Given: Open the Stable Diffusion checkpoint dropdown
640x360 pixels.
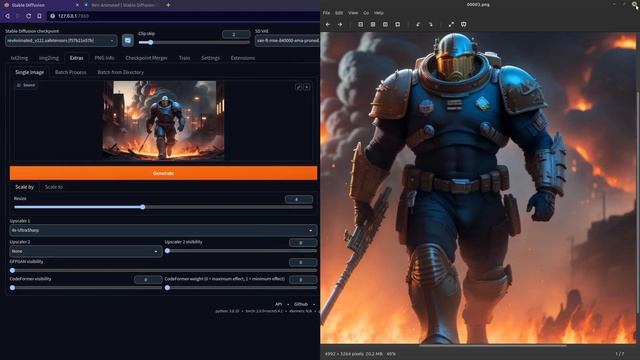Looking at the screenshot, I should pos(61,40).
